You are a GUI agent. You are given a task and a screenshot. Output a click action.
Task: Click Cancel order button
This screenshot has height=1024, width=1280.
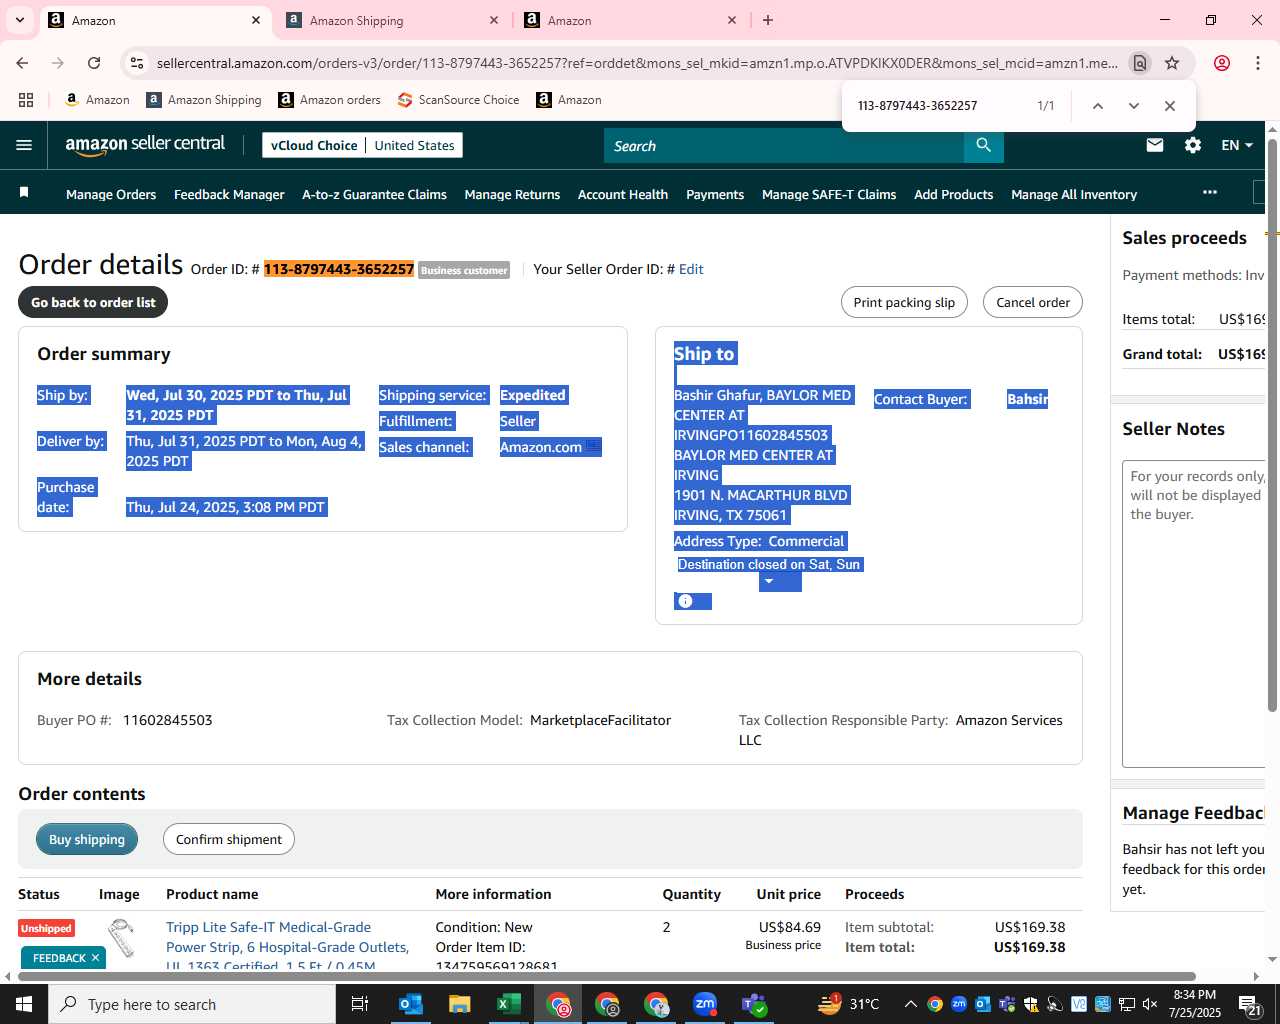[x=1033, y=302]
